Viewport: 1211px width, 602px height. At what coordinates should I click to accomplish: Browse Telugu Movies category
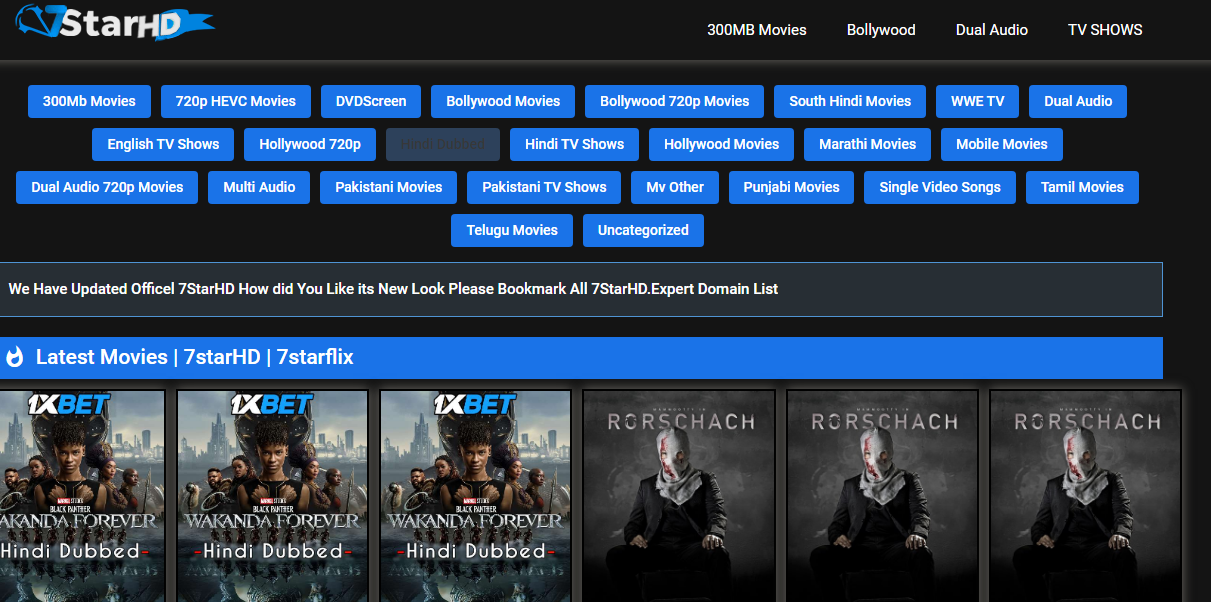[x=512, y=230]
